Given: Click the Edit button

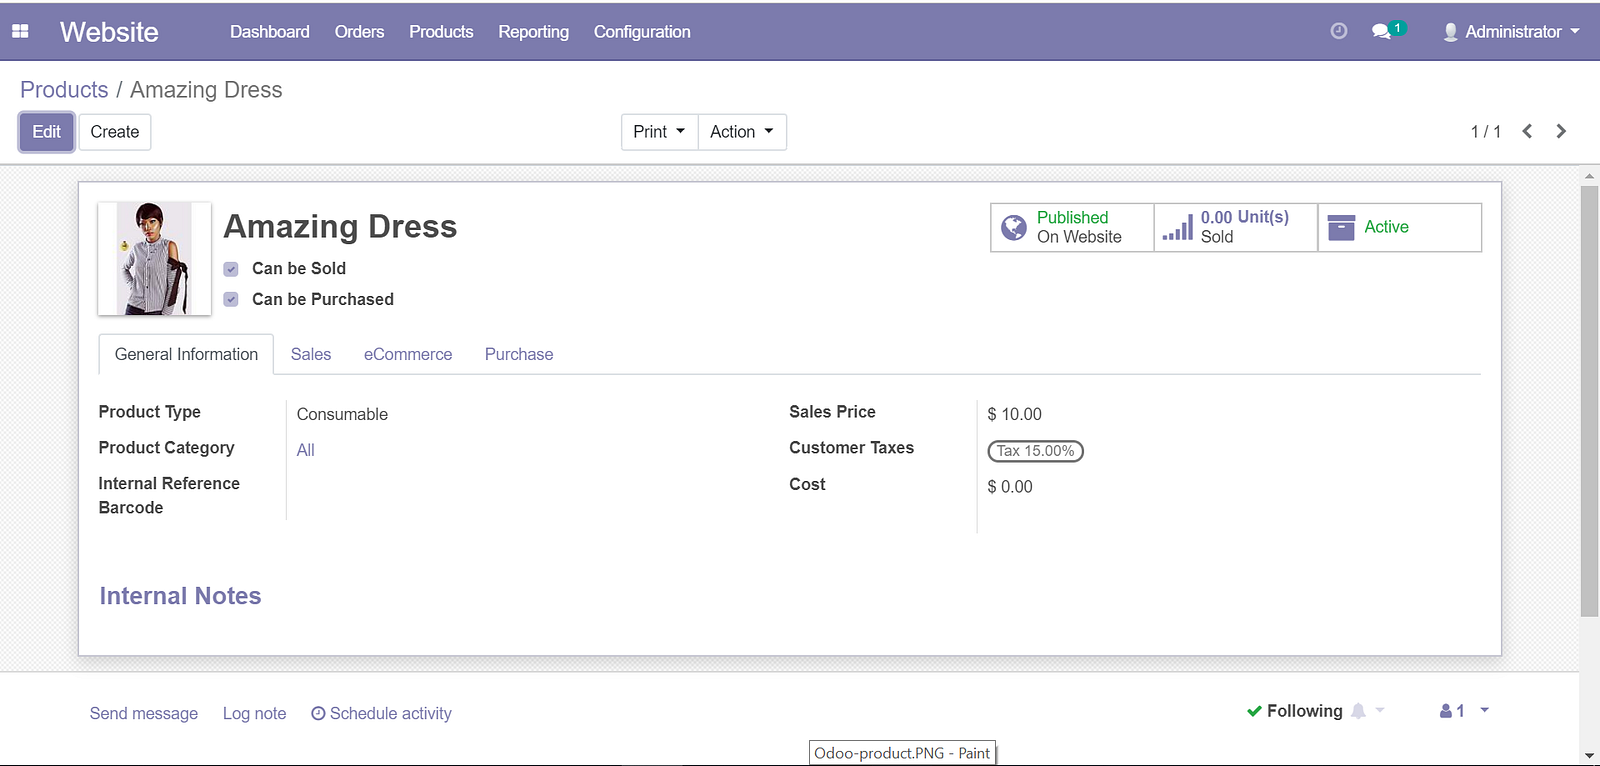Looking at the screenshot, I should click(x=47, y=132).
